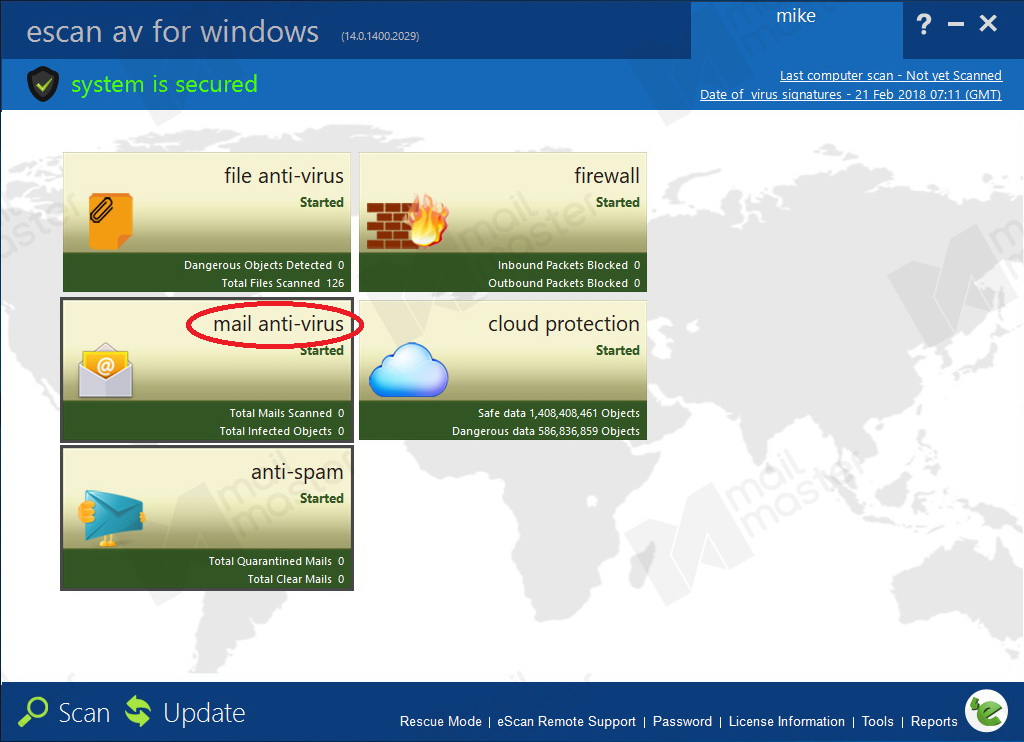Click cloud protection Started status

(618, 351)
